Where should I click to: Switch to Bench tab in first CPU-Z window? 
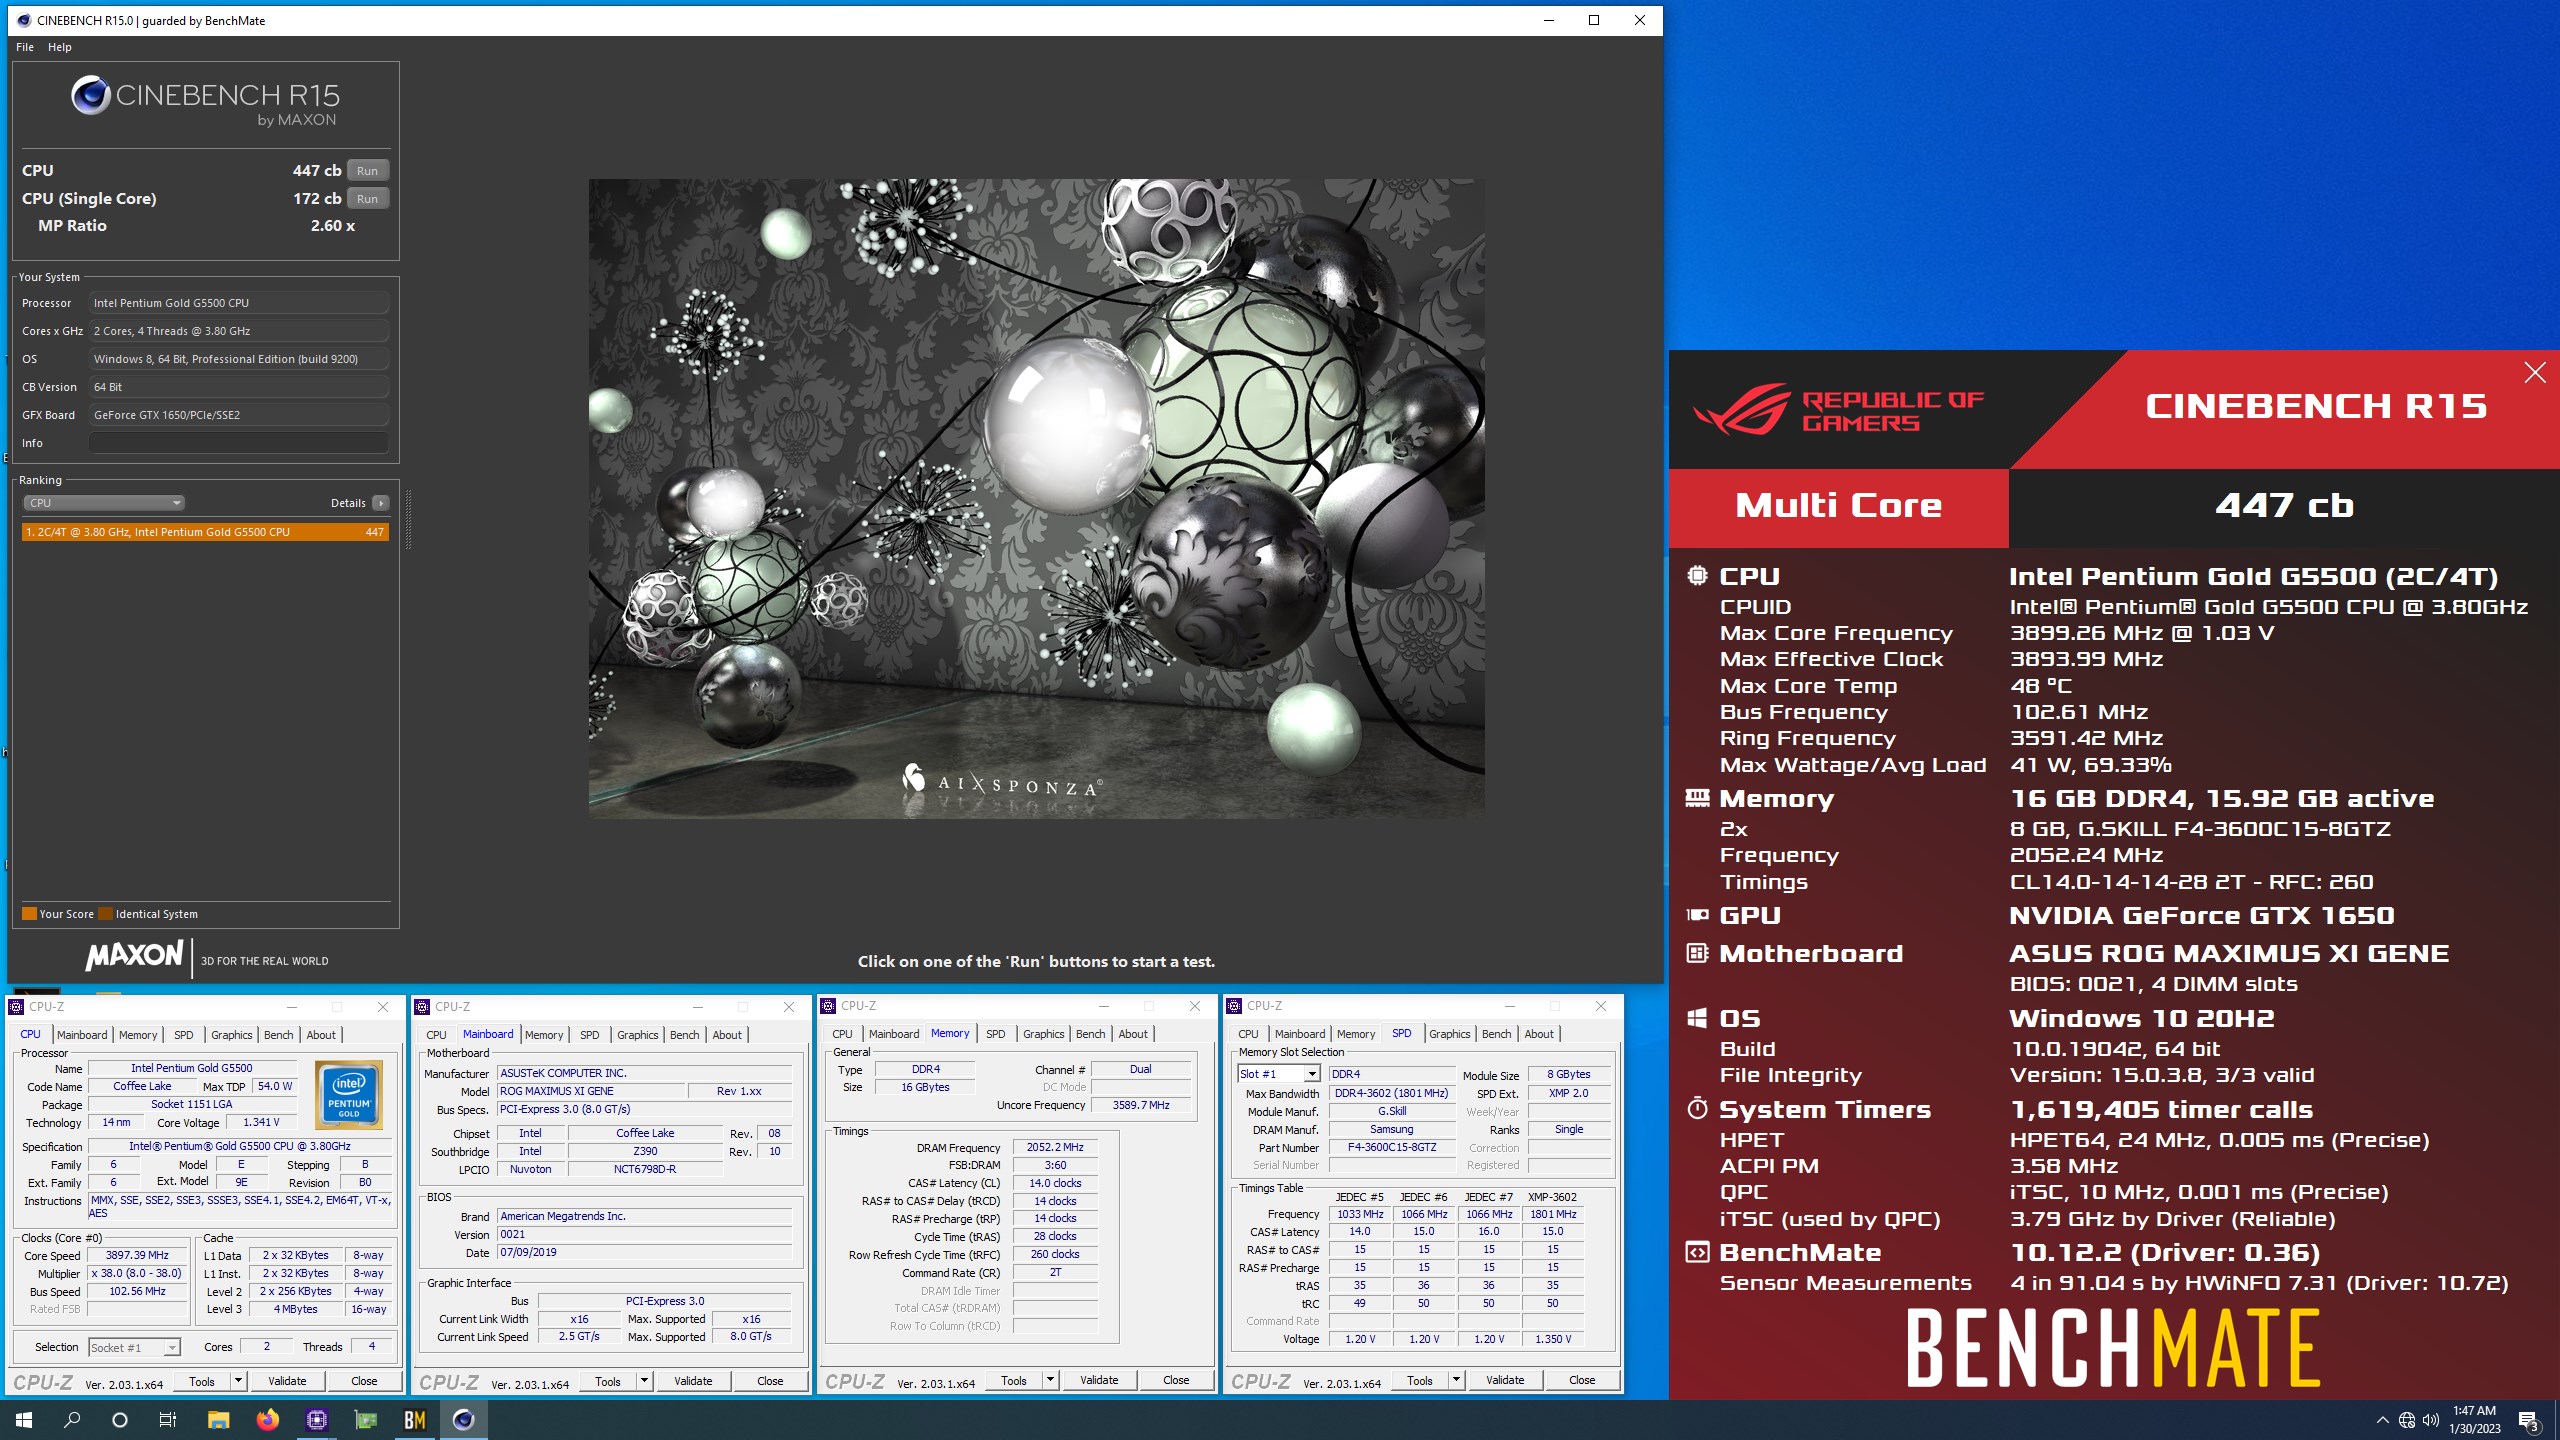click(x=279, y=1035)
